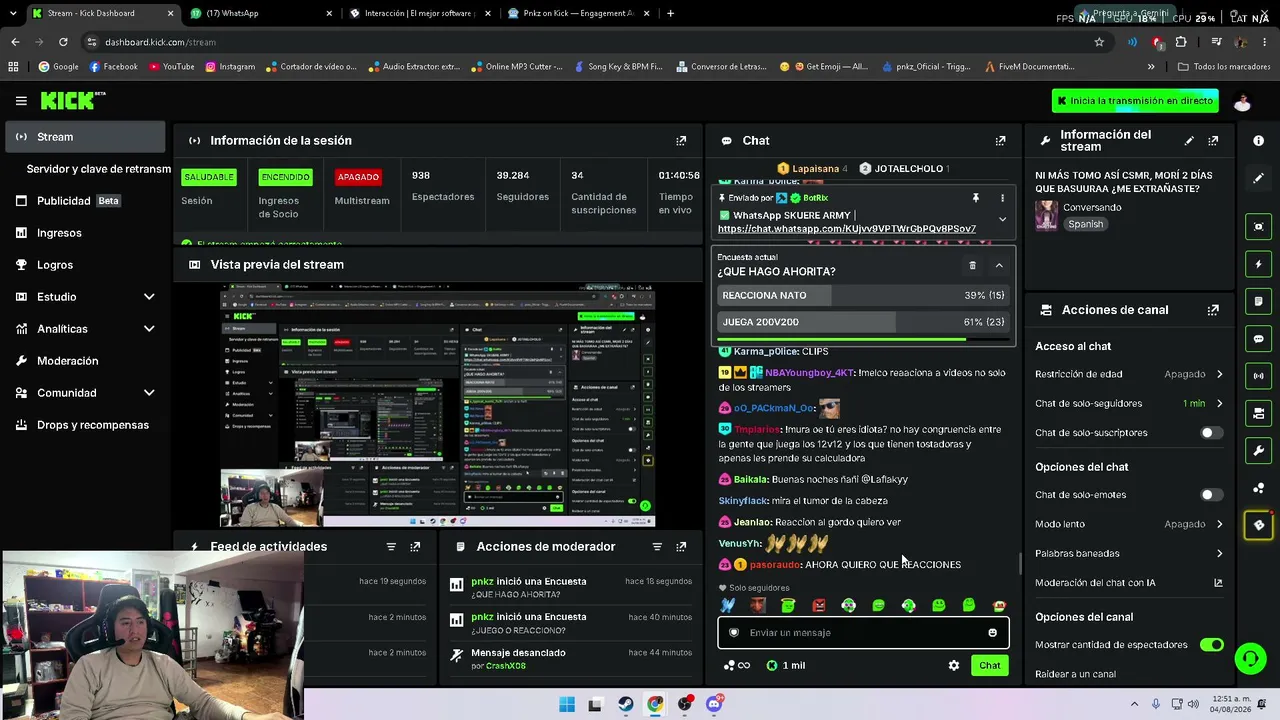This screenshot has width=1280, height=720.
Task: Expand the pinned WhatsApp message
Action: click(x=1002, y=220)
